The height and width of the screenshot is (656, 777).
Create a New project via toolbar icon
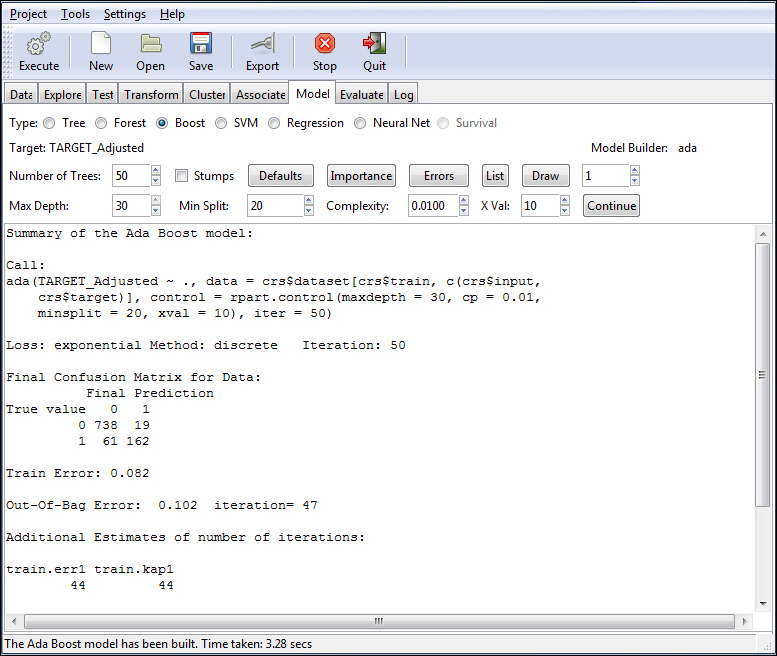tap(101, 44)
